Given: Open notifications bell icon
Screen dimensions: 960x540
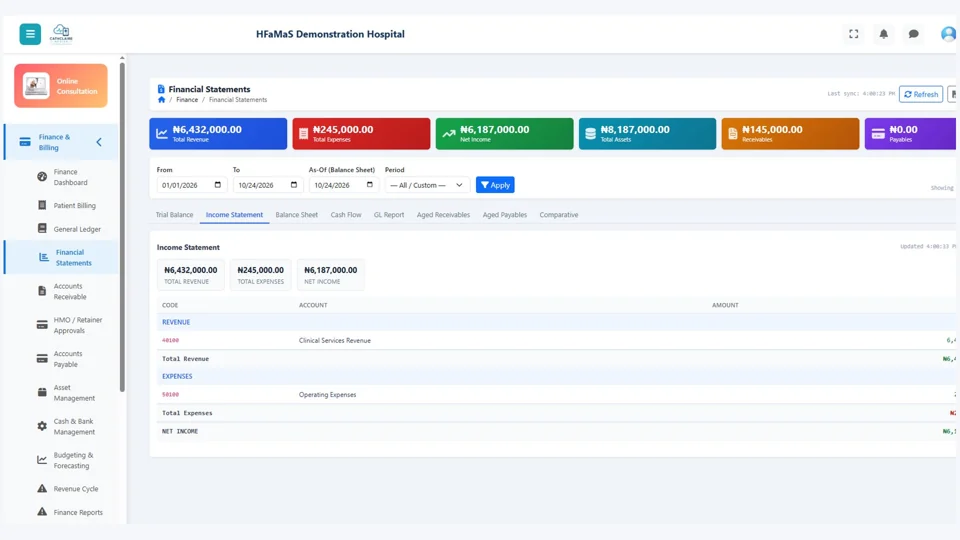Looking at the screenshot, I should 883,34.
